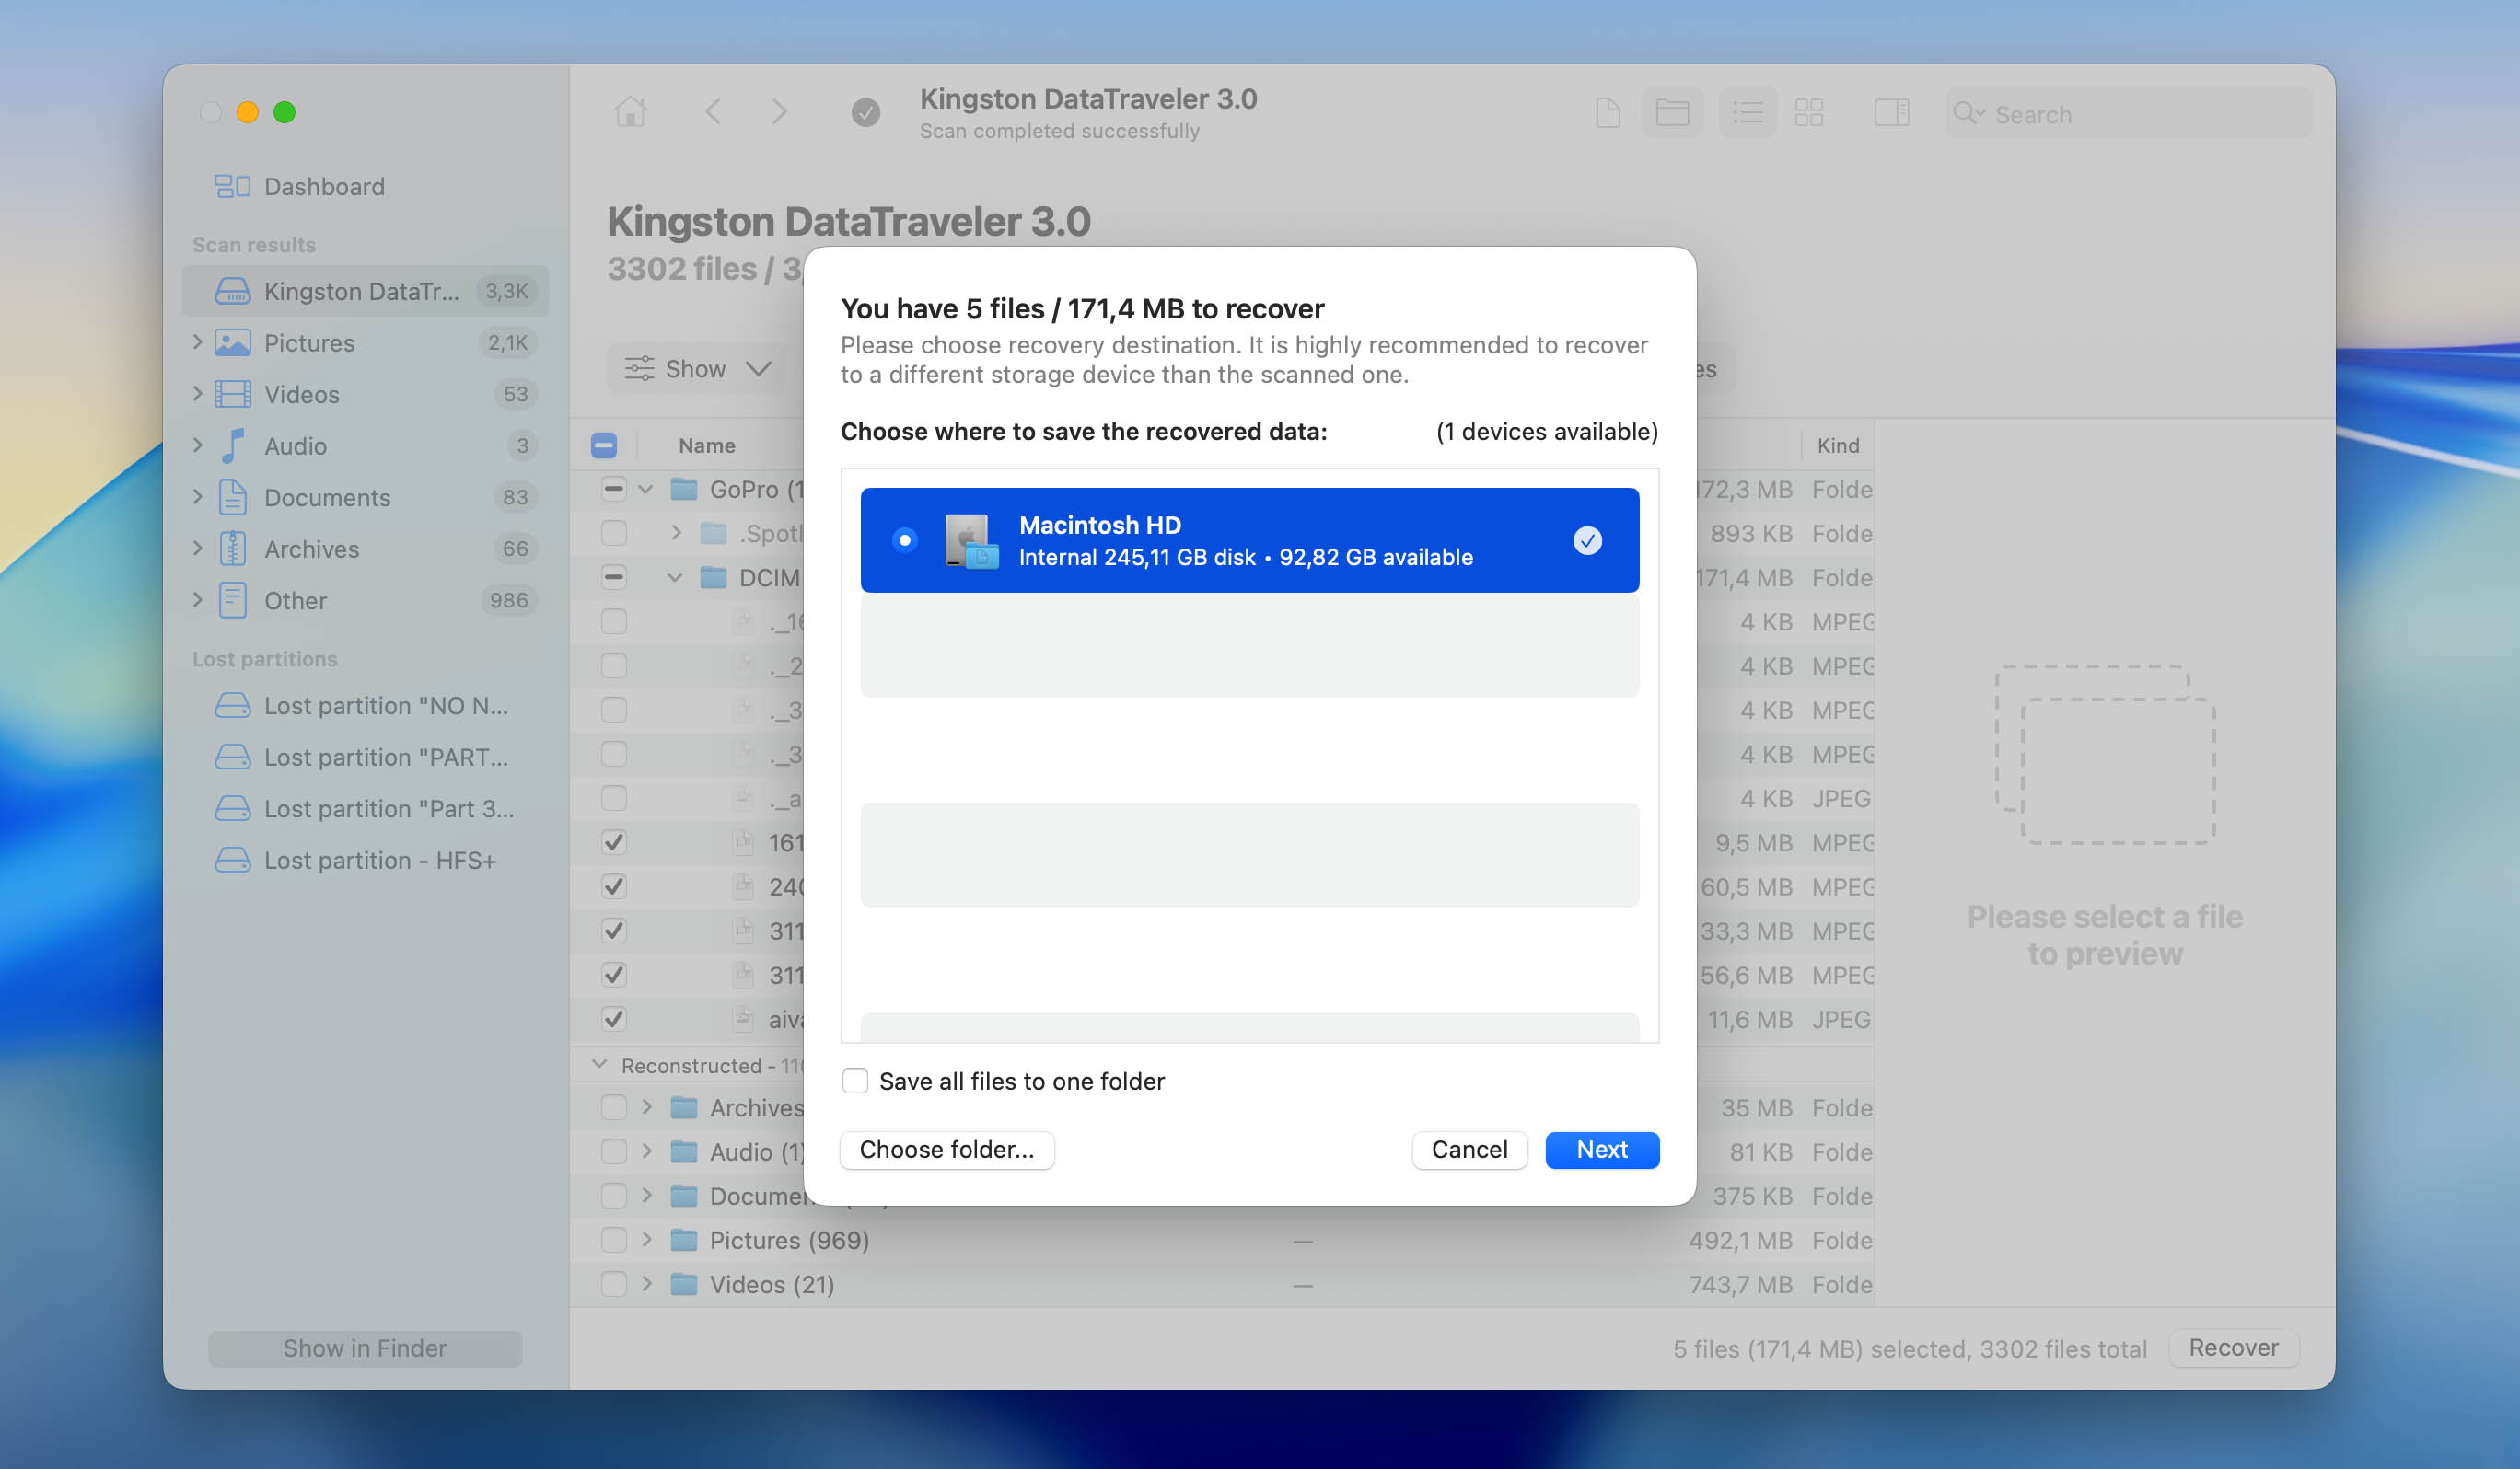Click the Home icon in toolbar
The image size is (2520, 1469).
630,112
